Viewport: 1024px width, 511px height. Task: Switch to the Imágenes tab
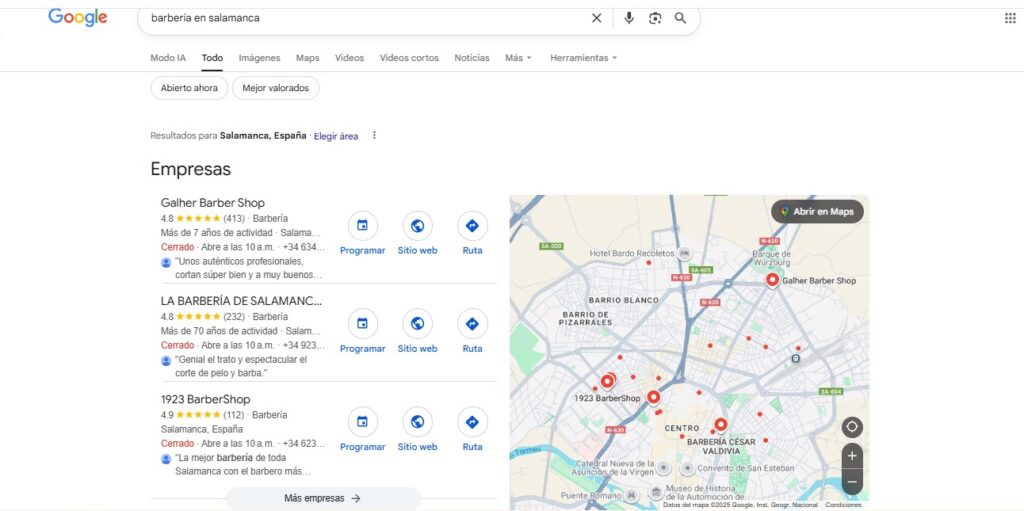click(x=259, y=58)
